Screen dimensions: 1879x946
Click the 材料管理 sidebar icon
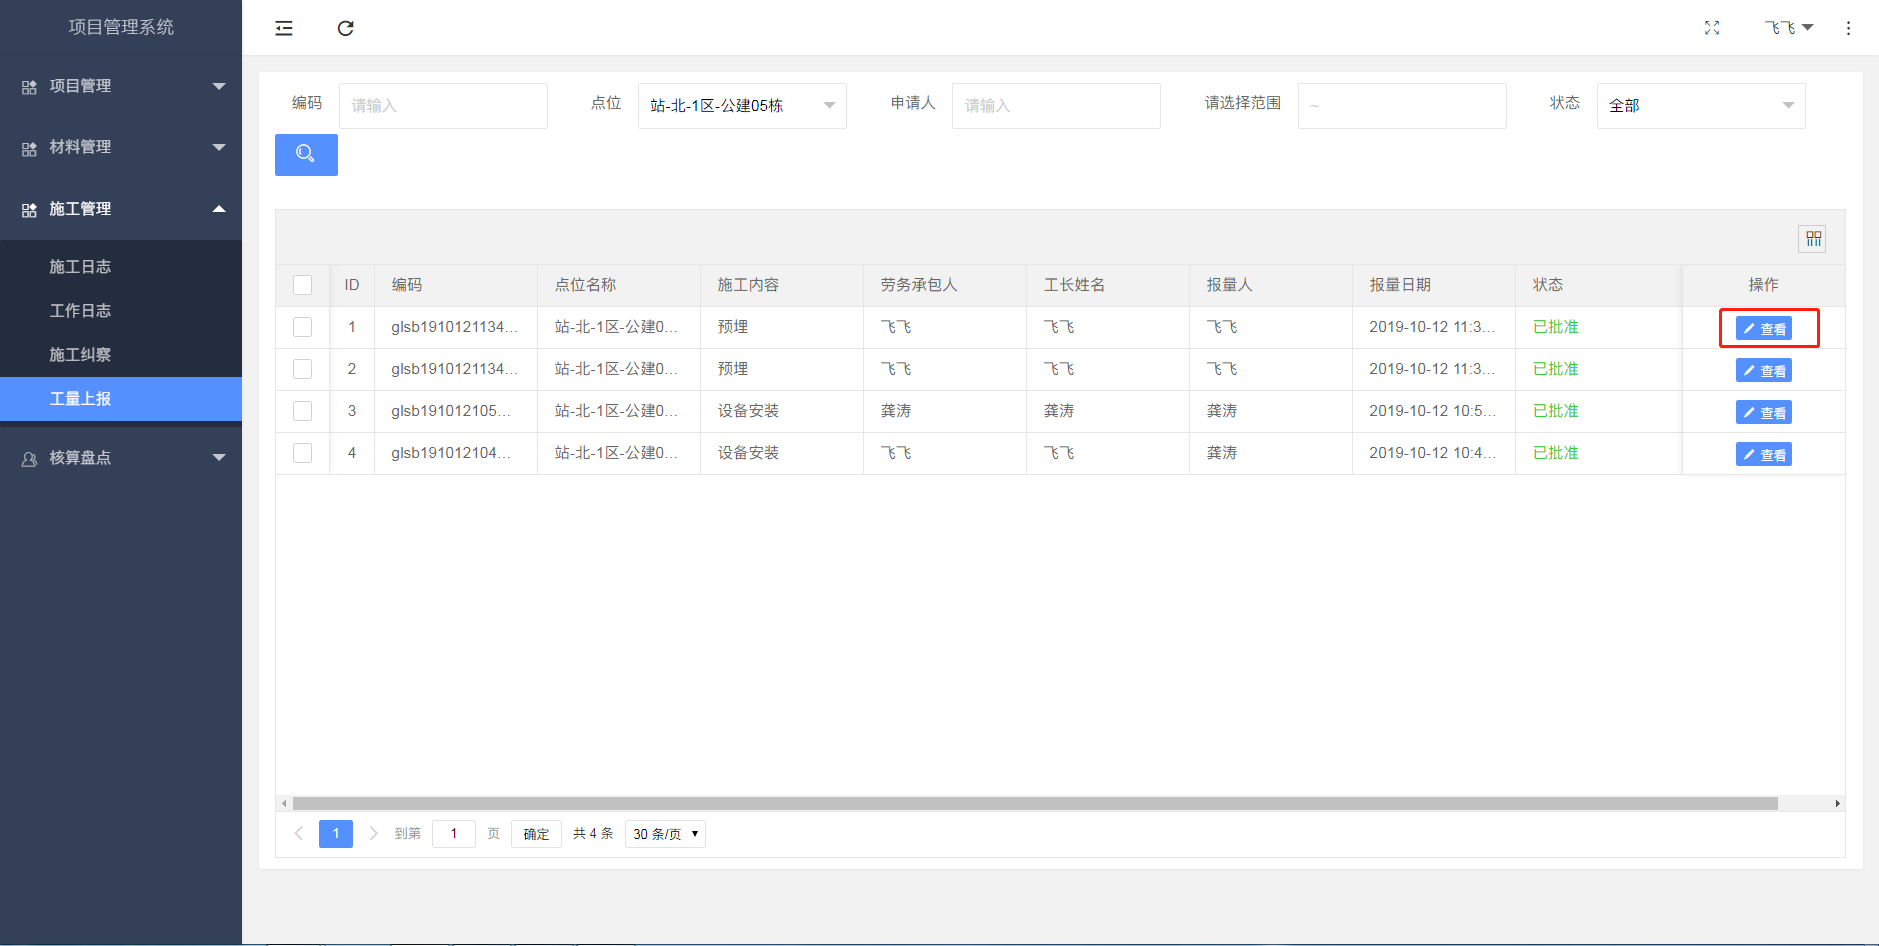pyautogui.click(x=29, y=148)
